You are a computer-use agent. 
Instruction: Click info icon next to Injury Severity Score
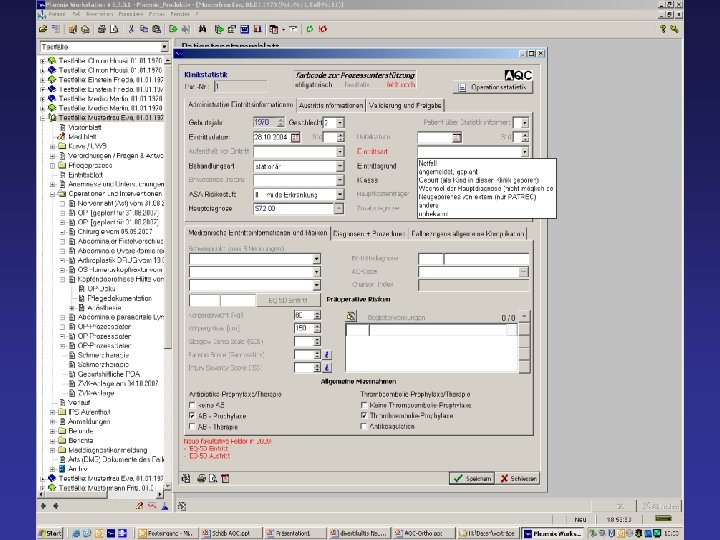tap(325, 368)
